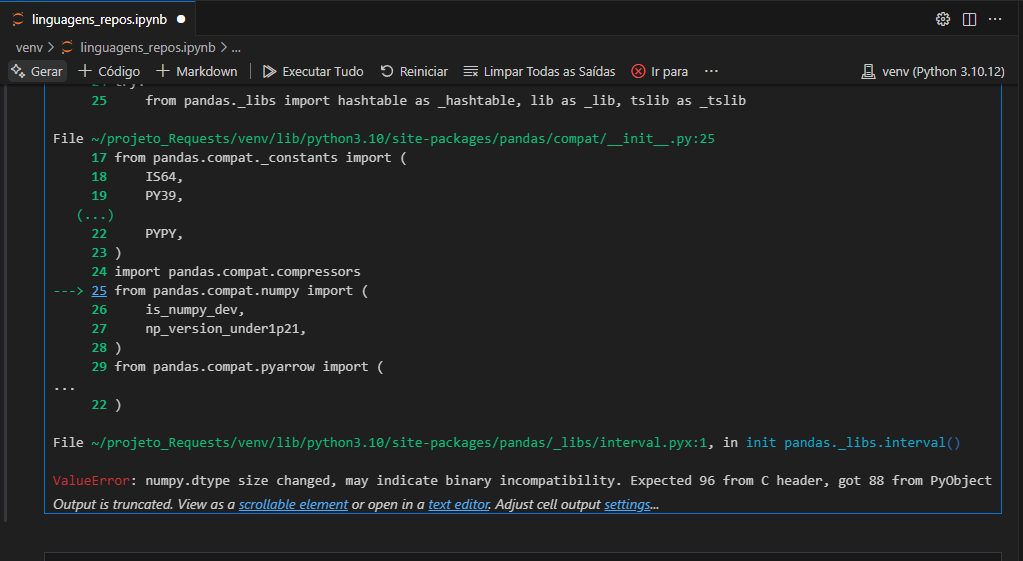Select the linguagens_repos.ipynb tab
The image size is (1023, 561).
[98, 19]
